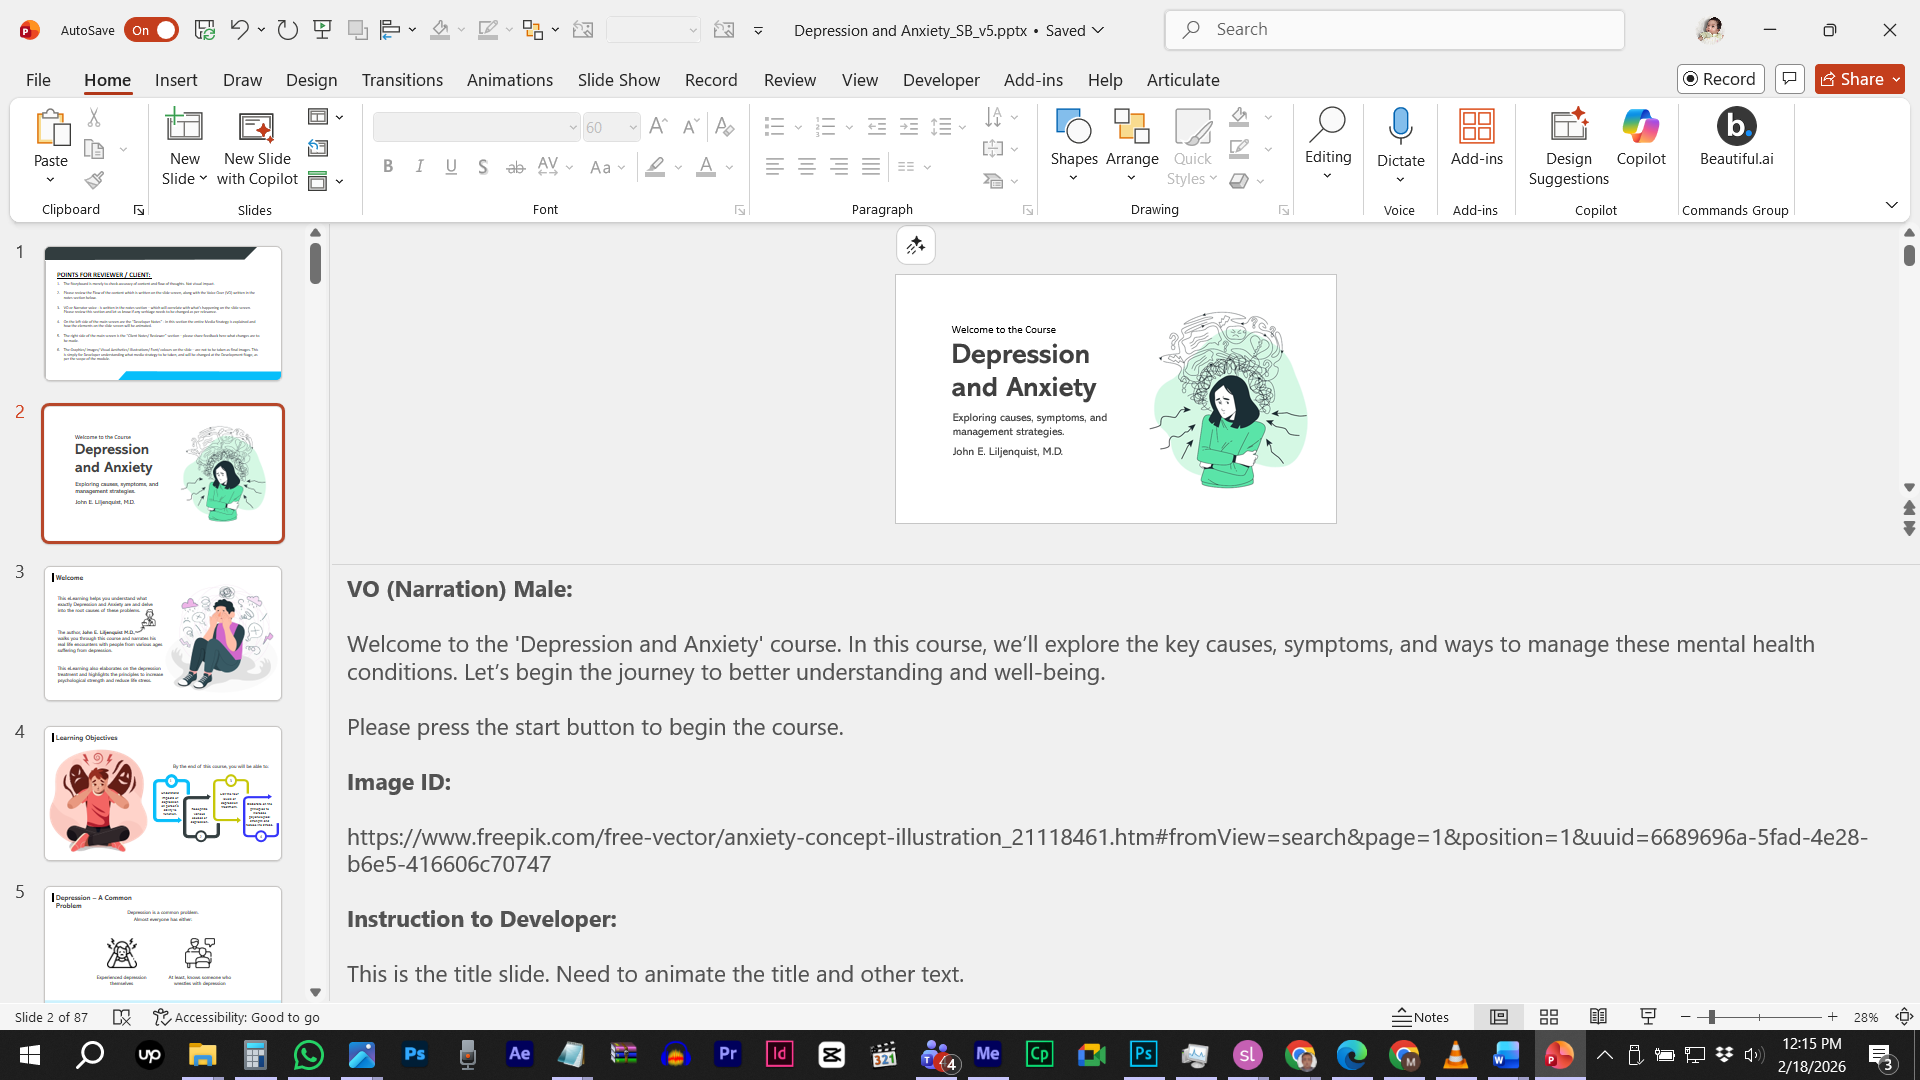The image size is (1920, 1080).
Task: Toggle the Notes pane button
Action: [1421, 1017]
